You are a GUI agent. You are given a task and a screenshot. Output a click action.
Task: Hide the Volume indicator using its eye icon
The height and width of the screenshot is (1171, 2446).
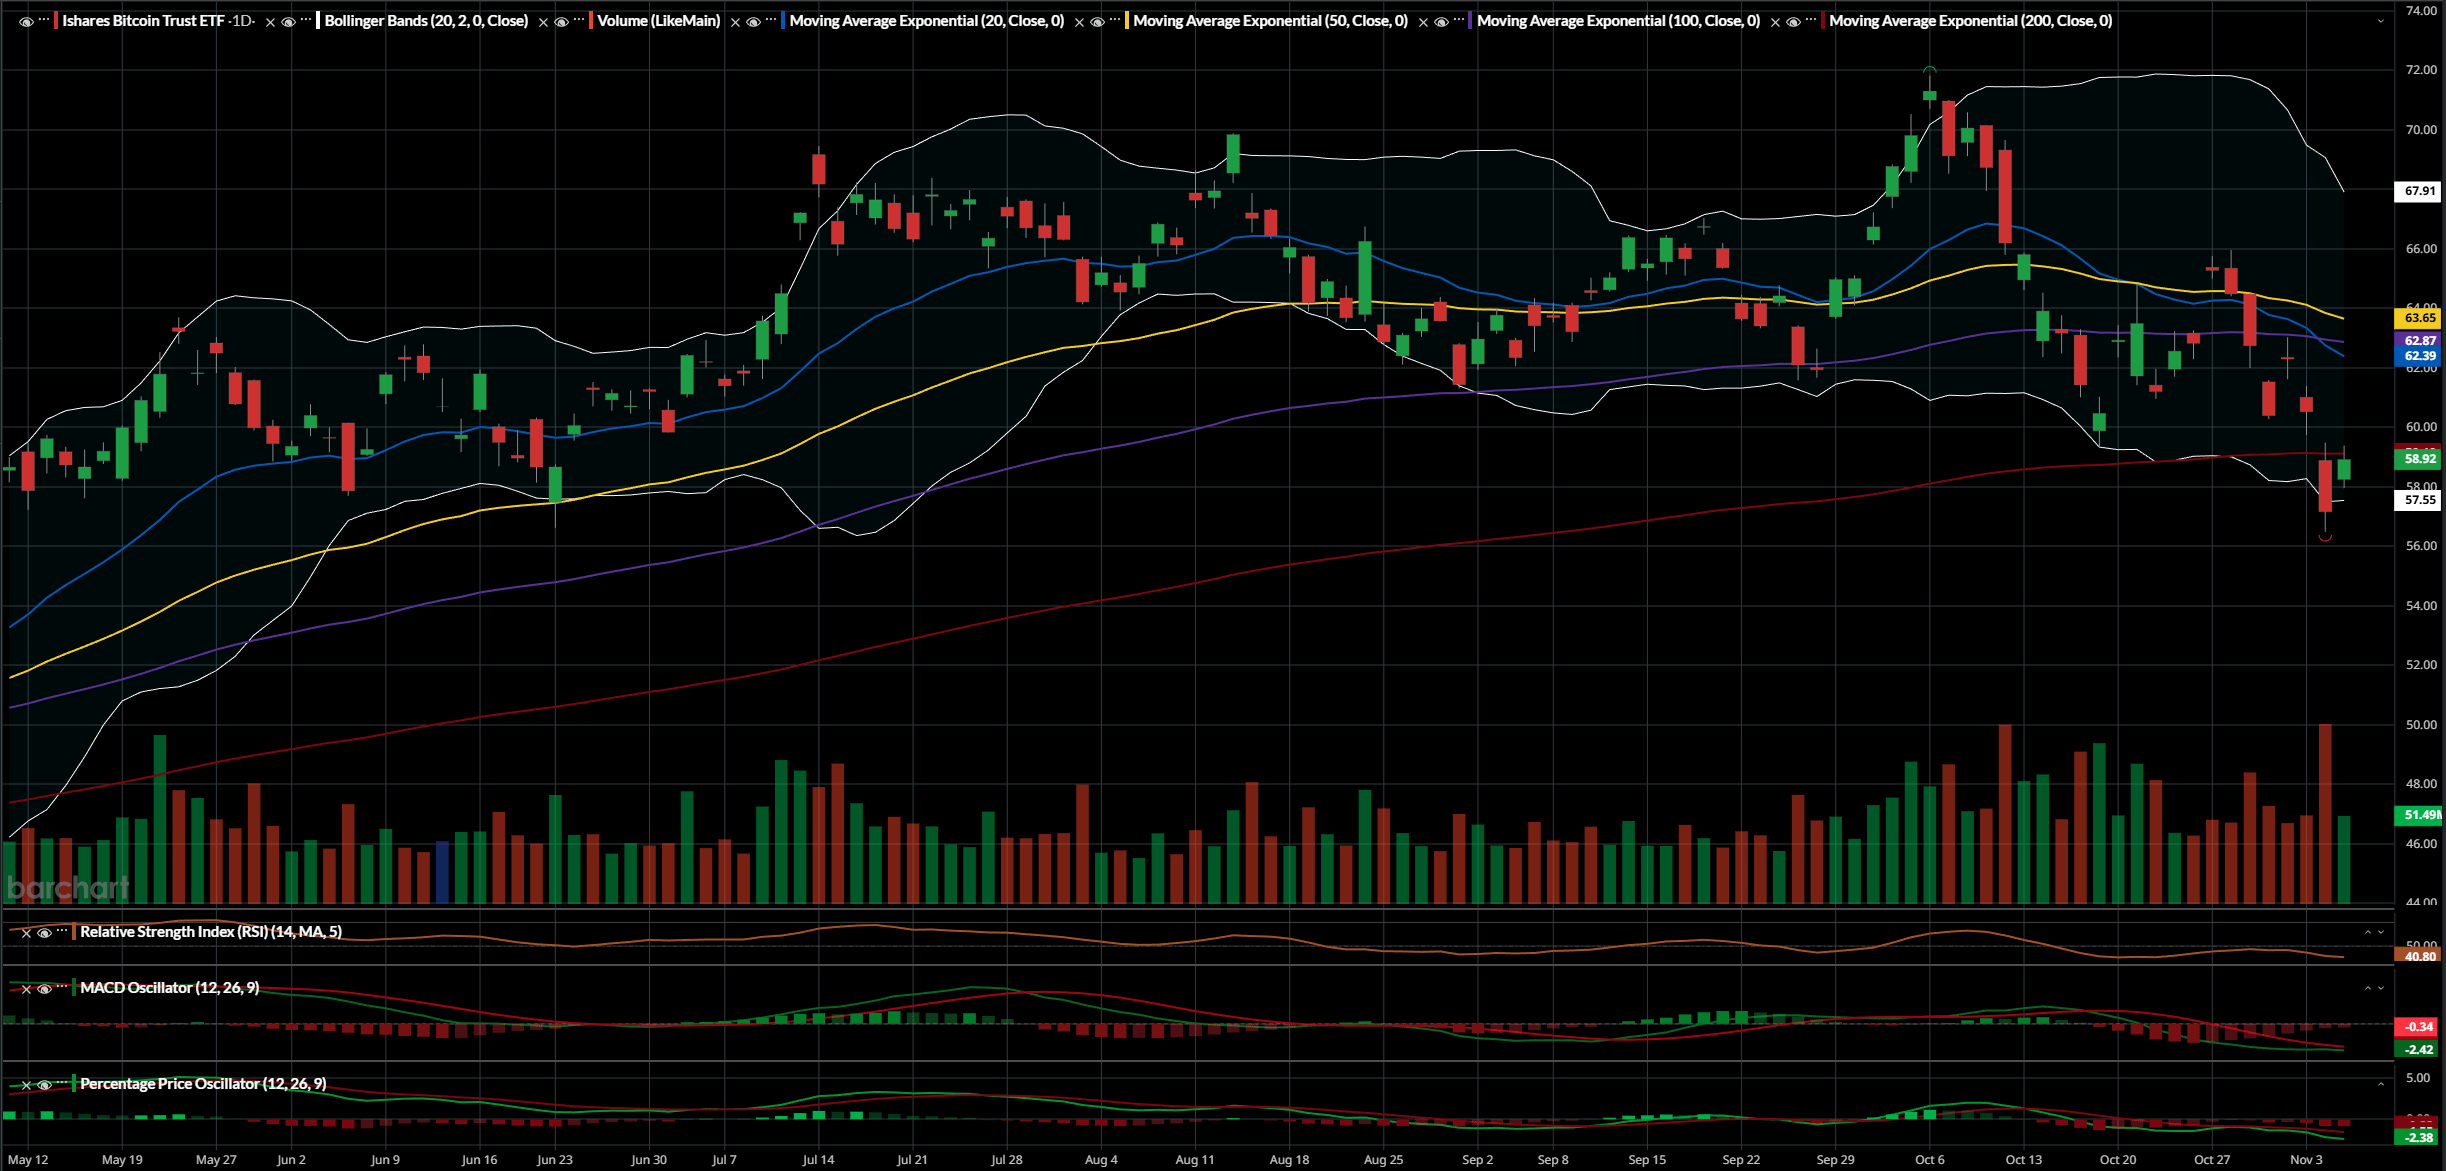[x=559, y=20]
